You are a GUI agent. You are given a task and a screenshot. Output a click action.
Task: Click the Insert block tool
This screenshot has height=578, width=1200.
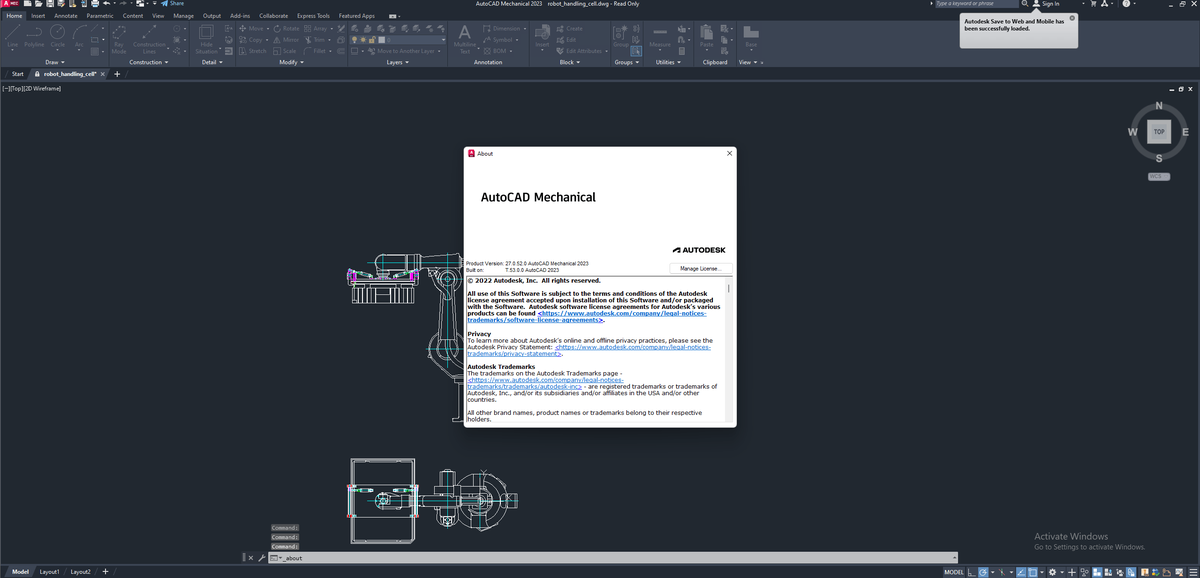[x=542, y=38]
